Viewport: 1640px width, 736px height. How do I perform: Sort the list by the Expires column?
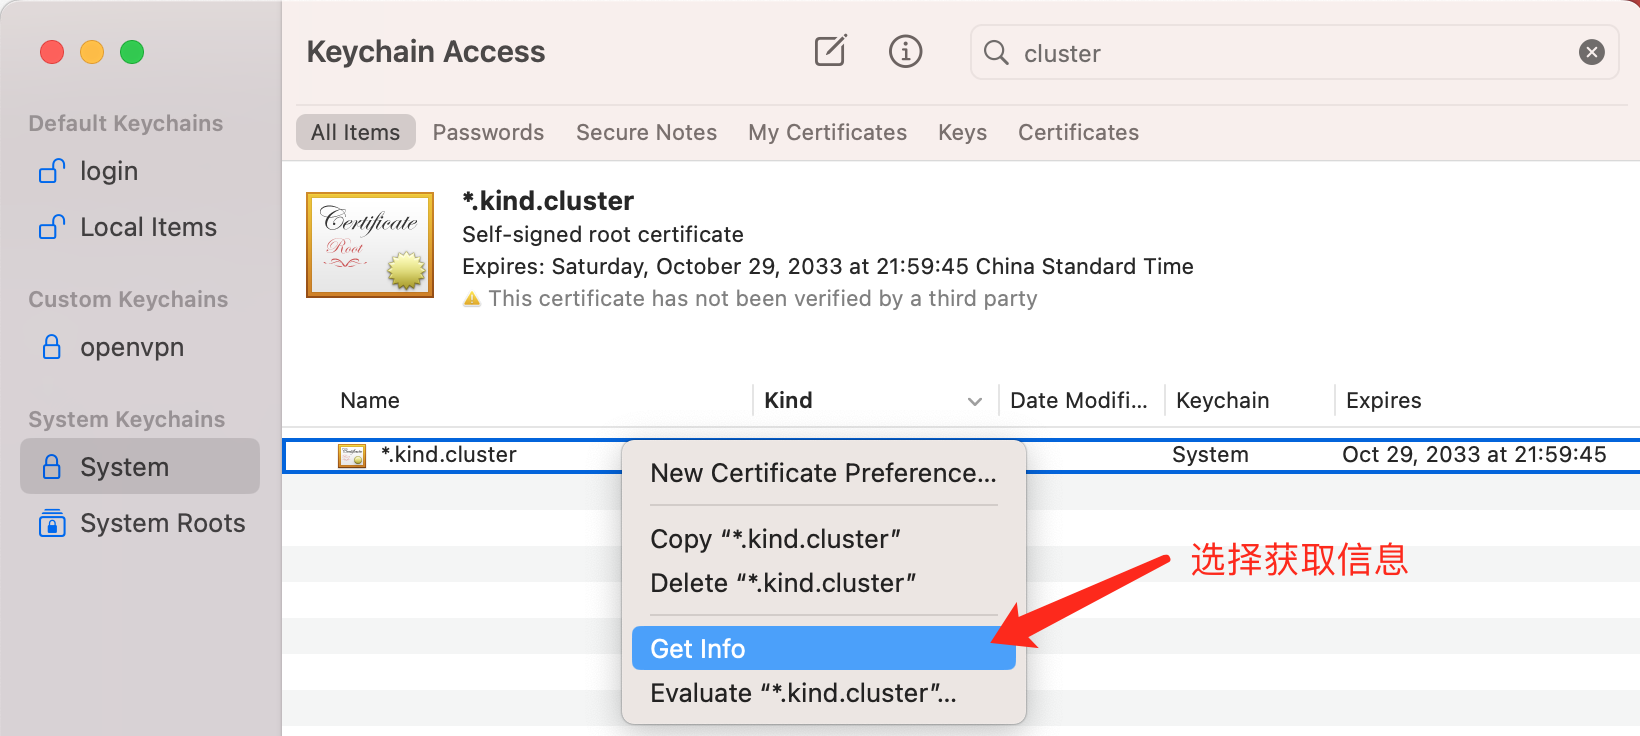tap(1383, 401)
